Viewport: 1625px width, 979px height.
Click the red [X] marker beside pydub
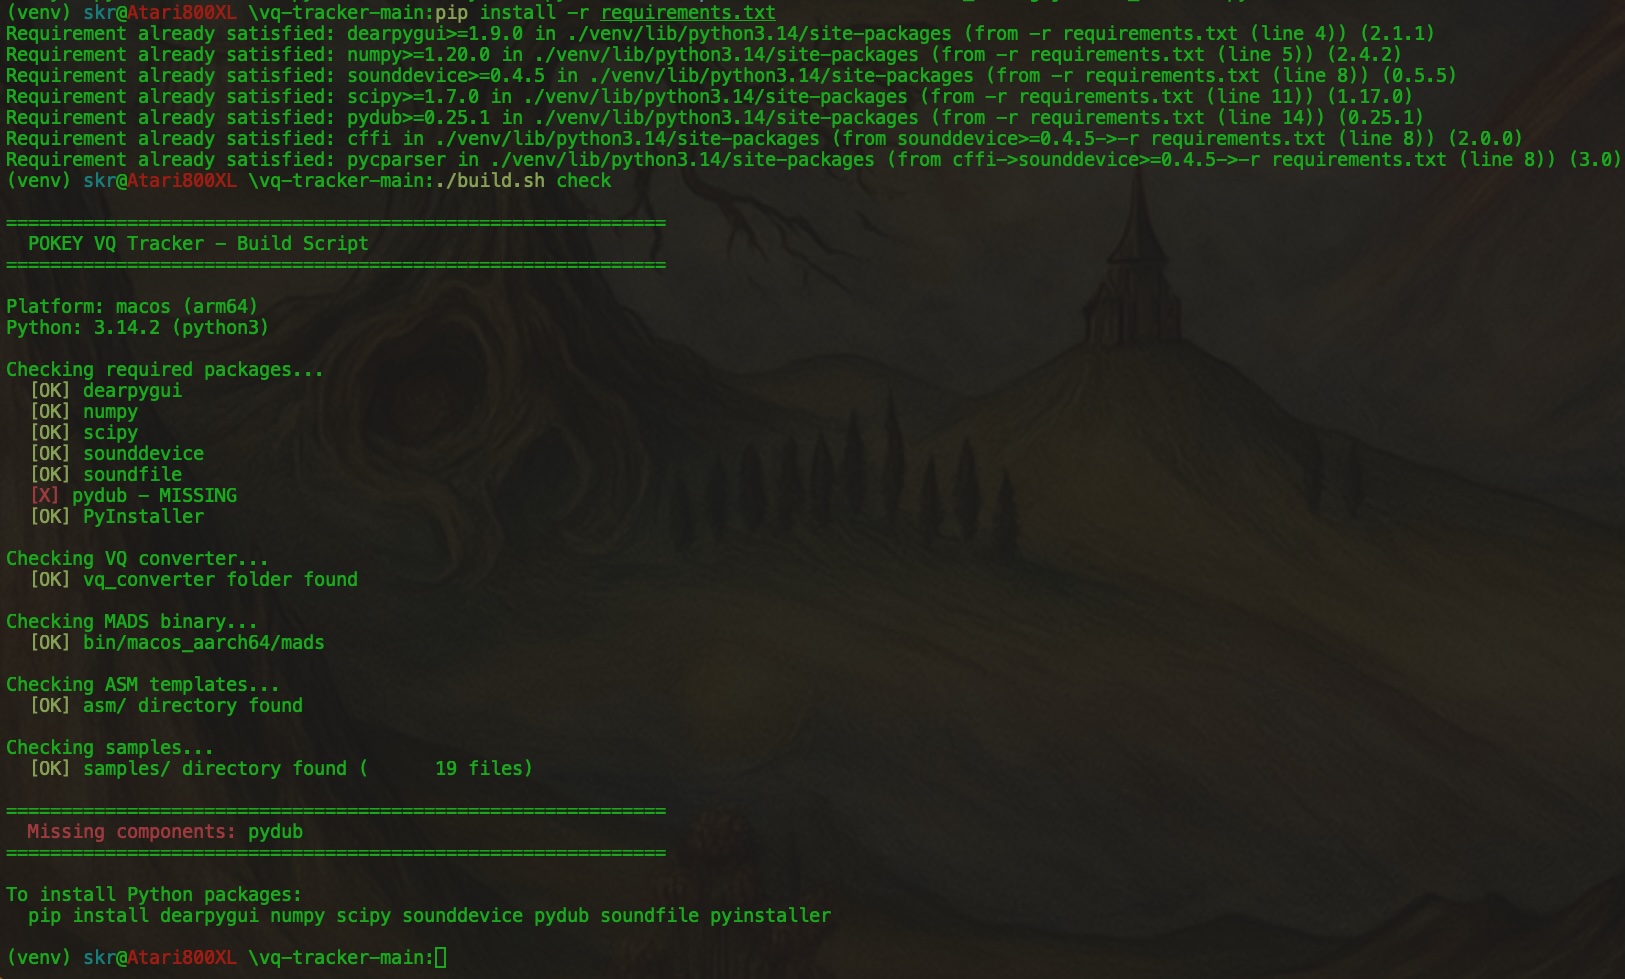[x=45, y=496]
